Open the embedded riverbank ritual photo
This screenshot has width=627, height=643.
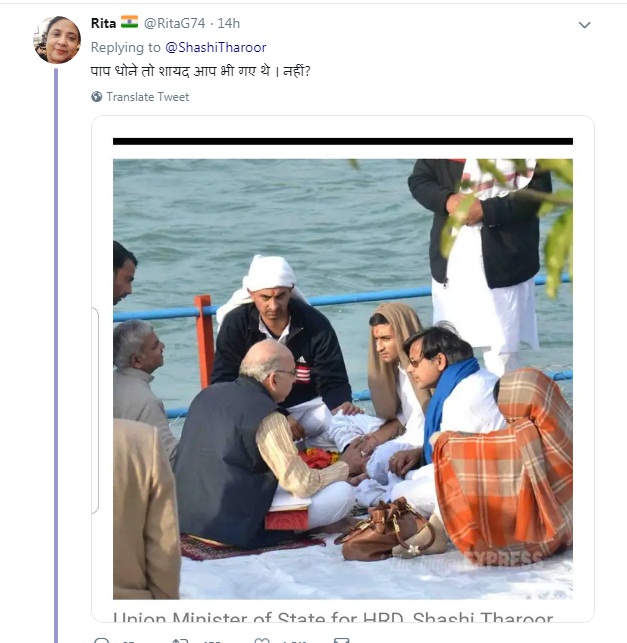[343, 379]
